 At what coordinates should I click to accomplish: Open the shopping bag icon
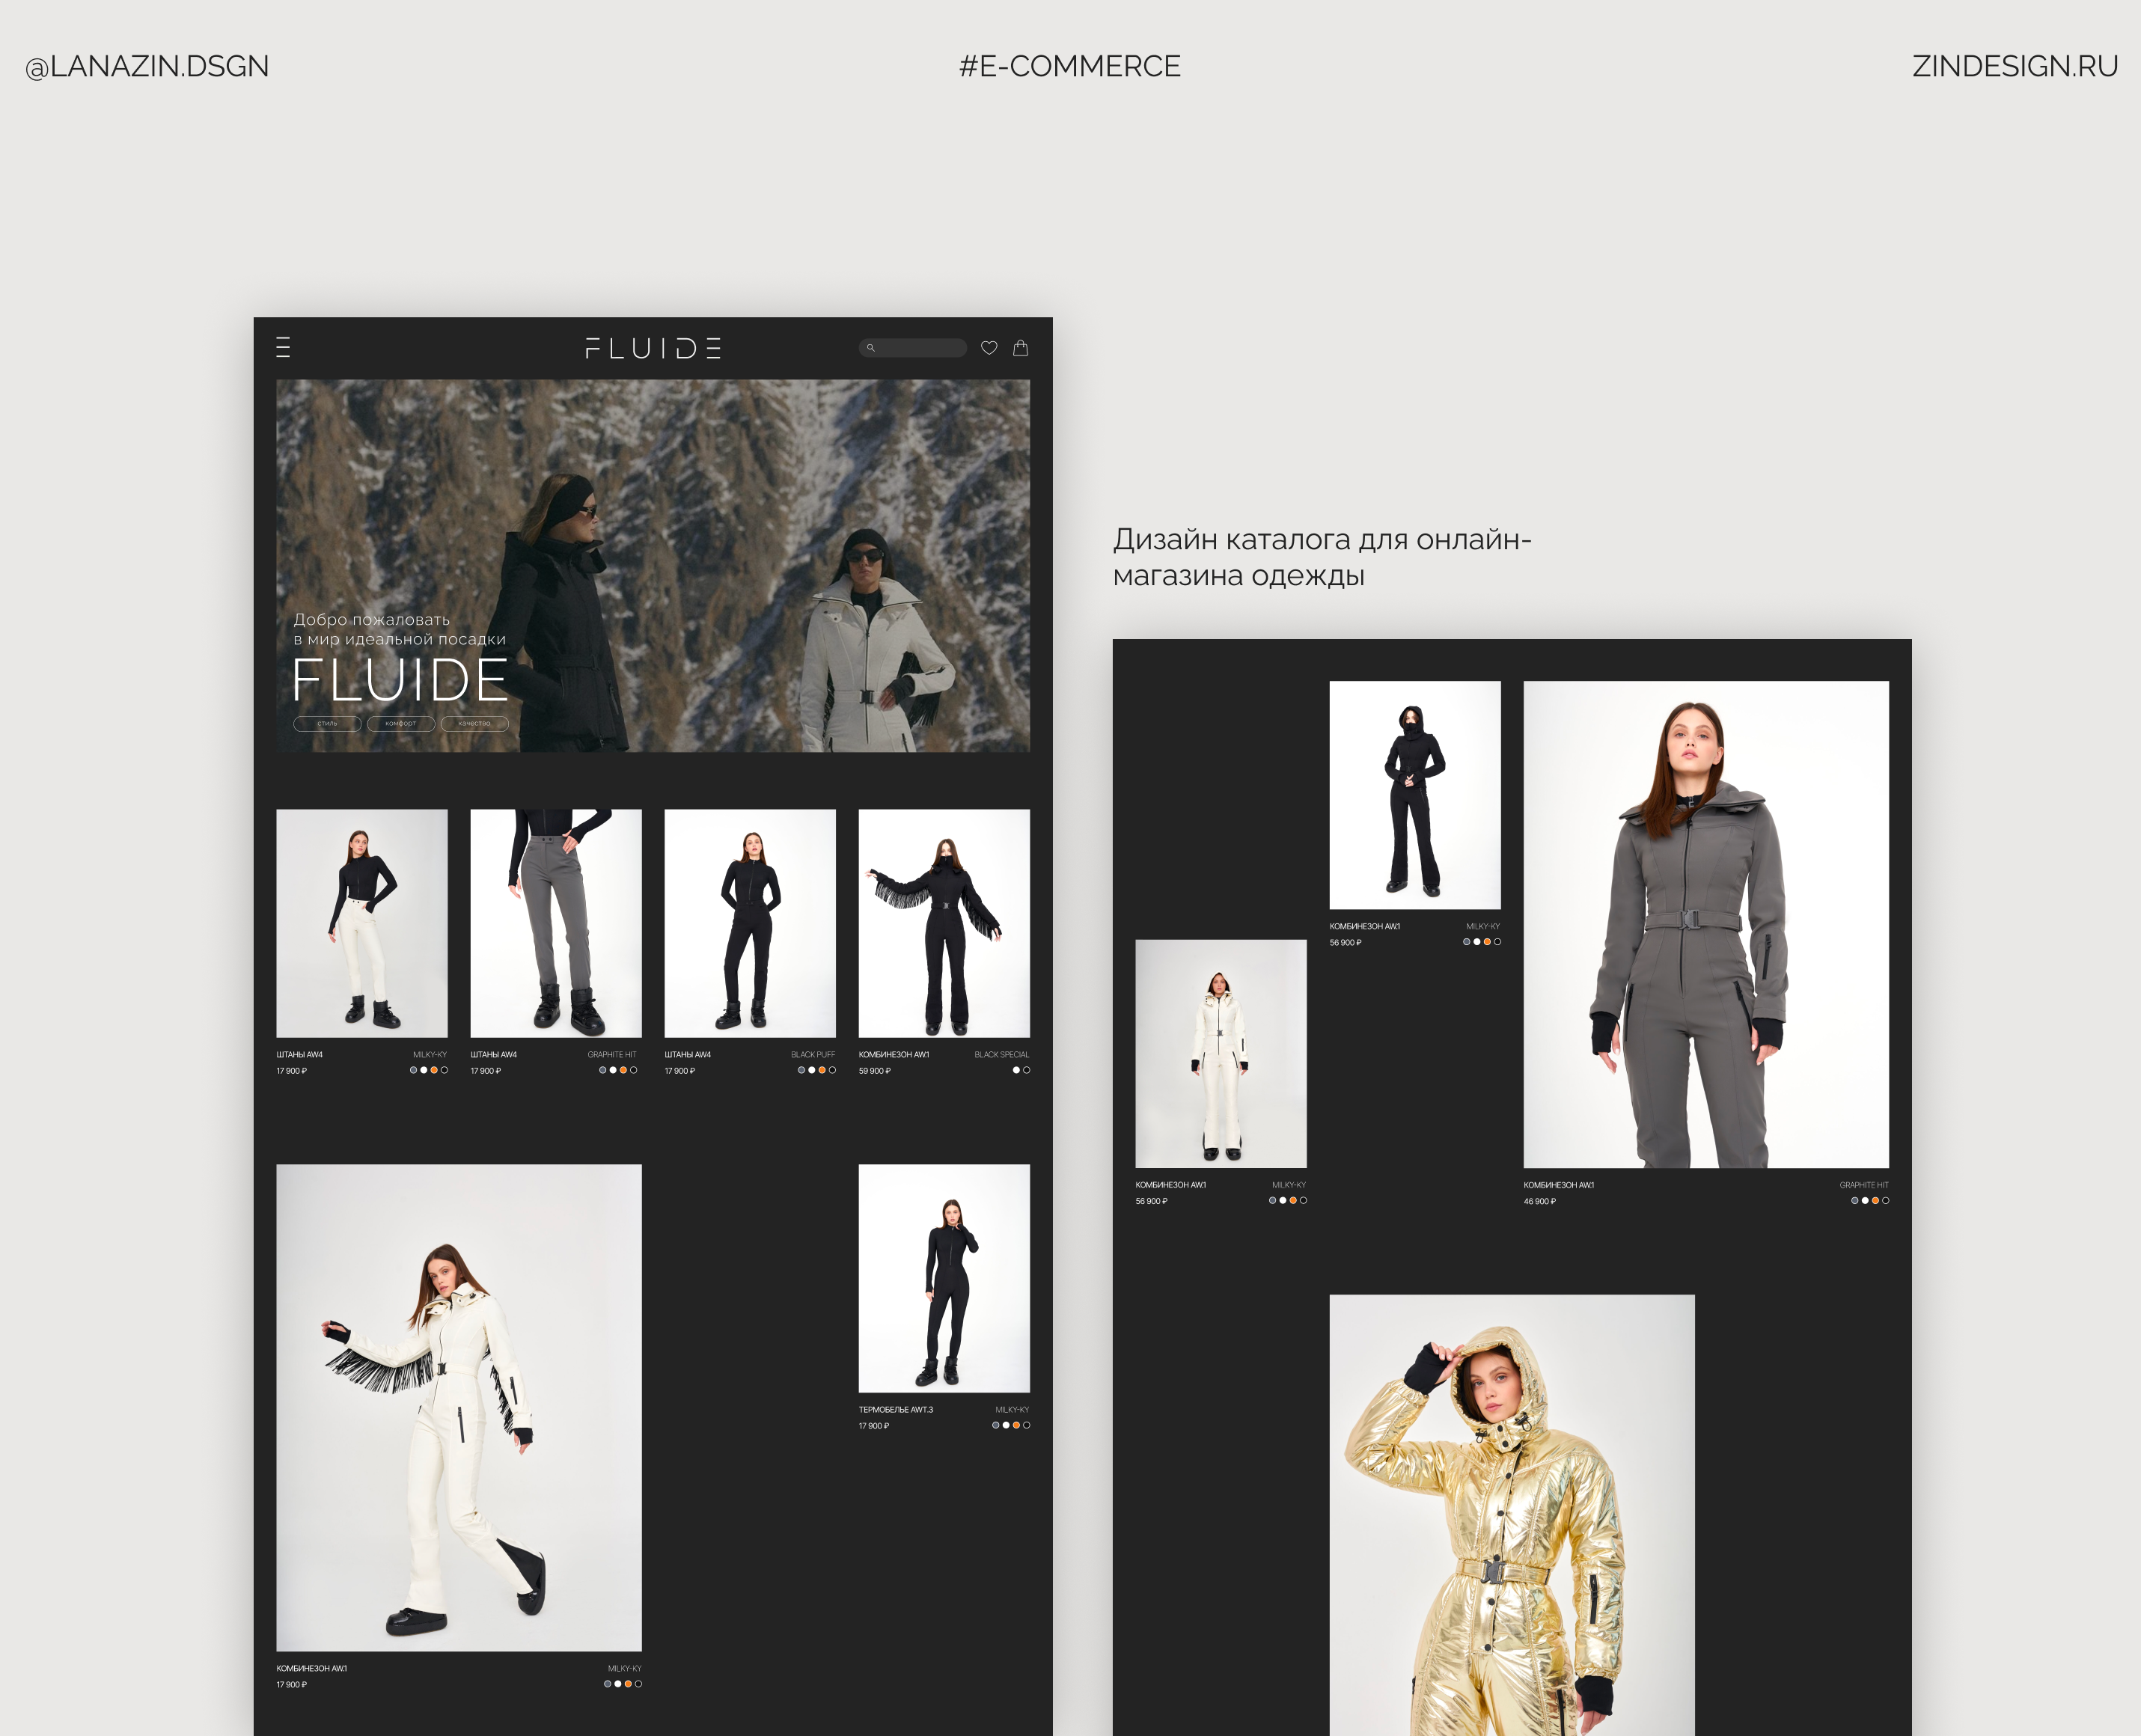[x=1020, y=348]
